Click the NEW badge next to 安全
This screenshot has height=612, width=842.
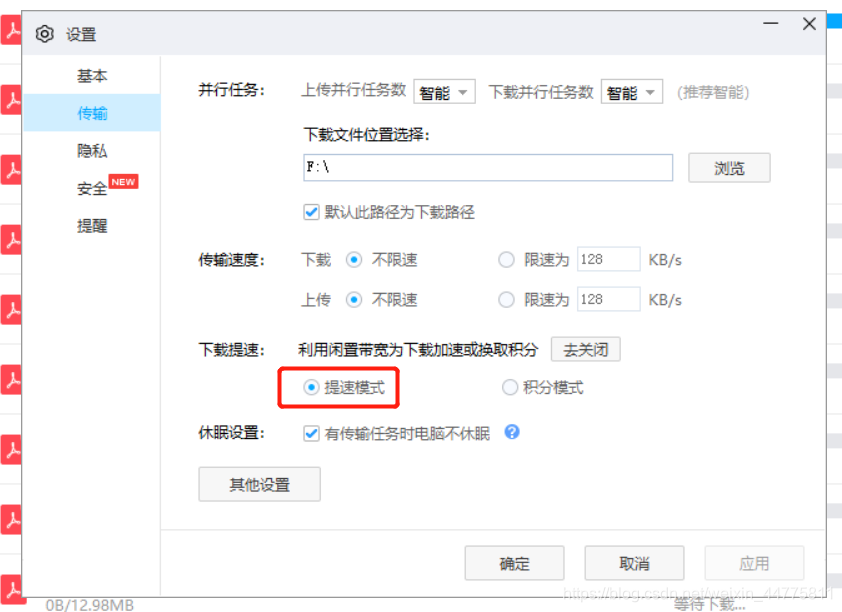[123, 182]
